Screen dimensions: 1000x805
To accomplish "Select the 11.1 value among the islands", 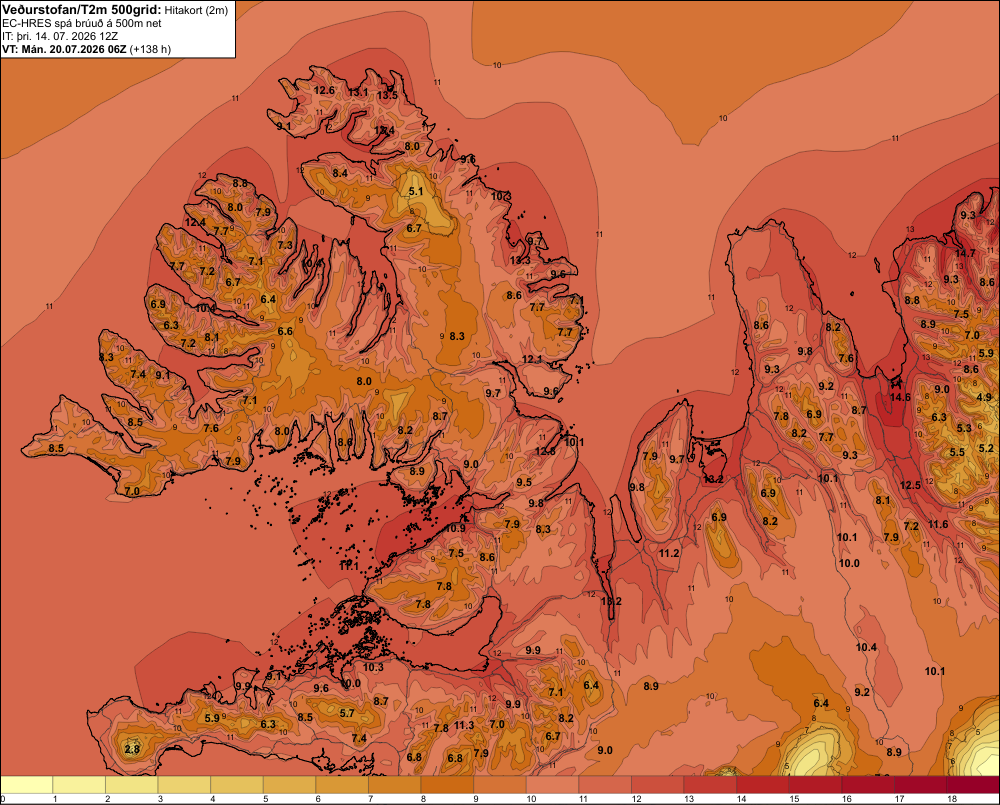I will click(x=348, y=566).
